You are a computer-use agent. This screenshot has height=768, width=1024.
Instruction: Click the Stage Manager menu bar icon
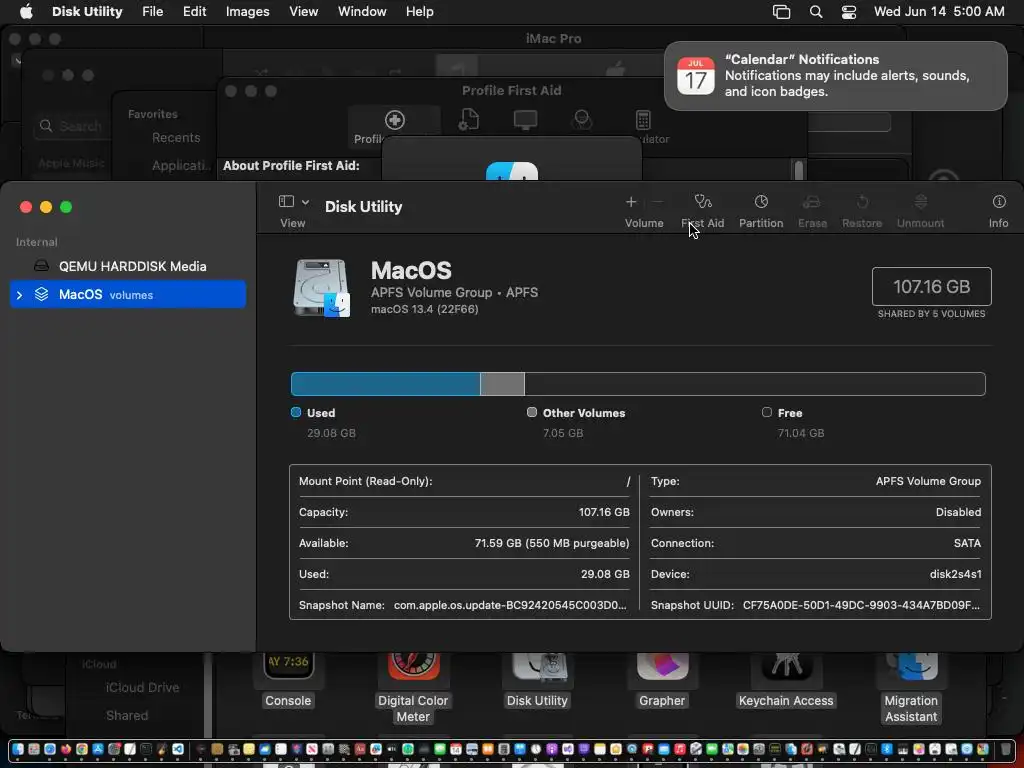click(781, 12)
